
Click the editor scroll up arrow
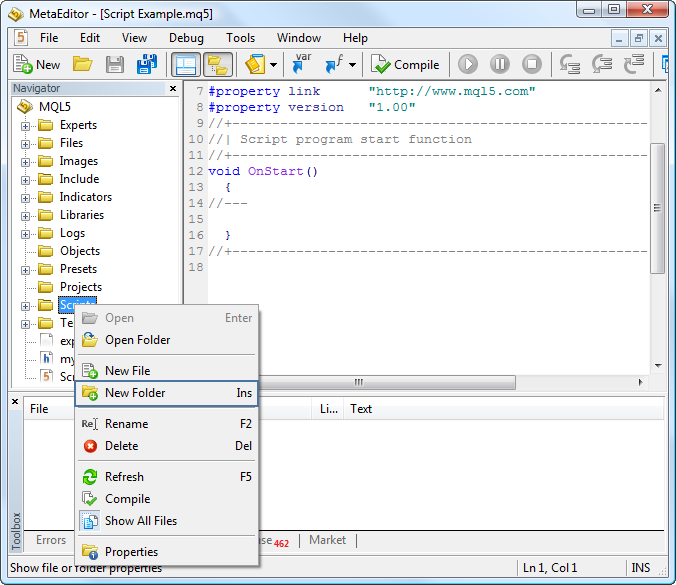click(x=658, y=90)
